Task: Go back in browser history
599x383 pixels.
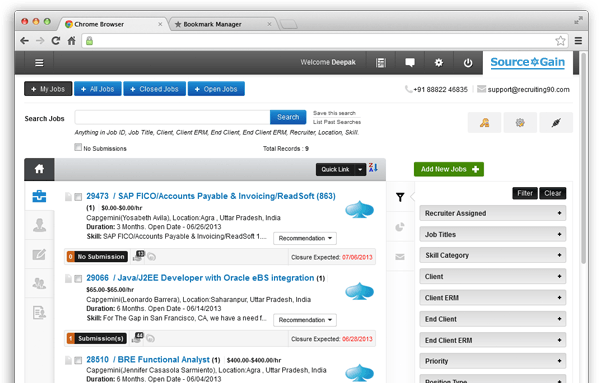Action: coord(24,40)
